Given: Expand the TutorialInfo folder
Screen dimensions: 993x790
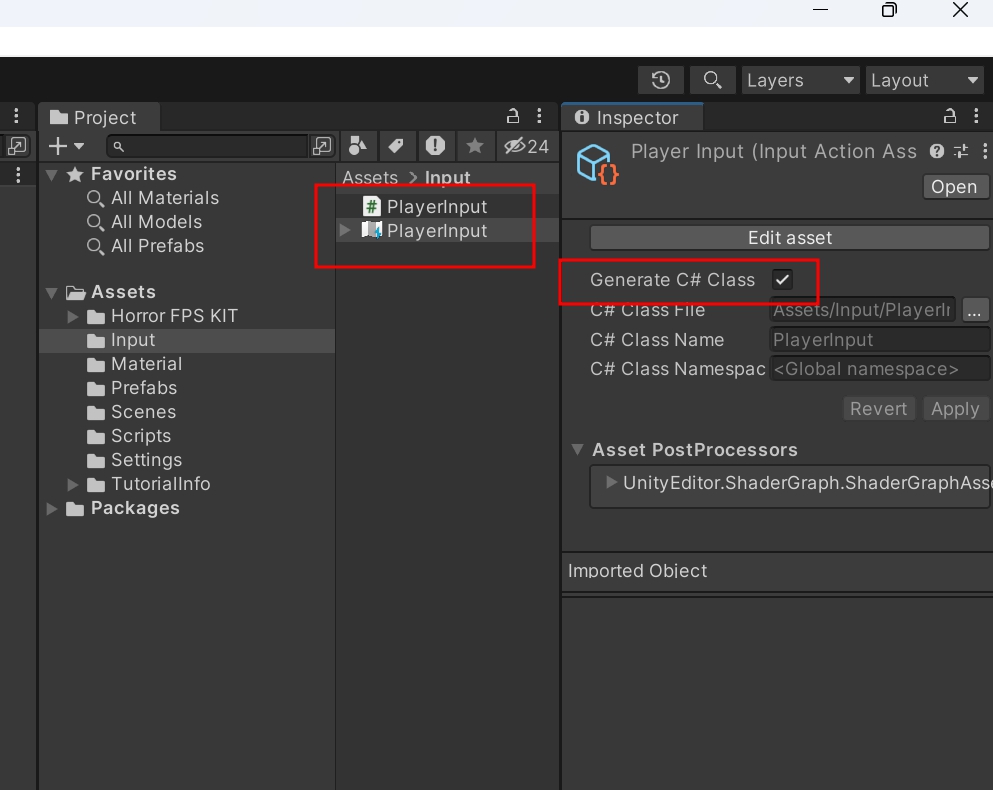Looking at the screenshot, I should coord(73,485).
